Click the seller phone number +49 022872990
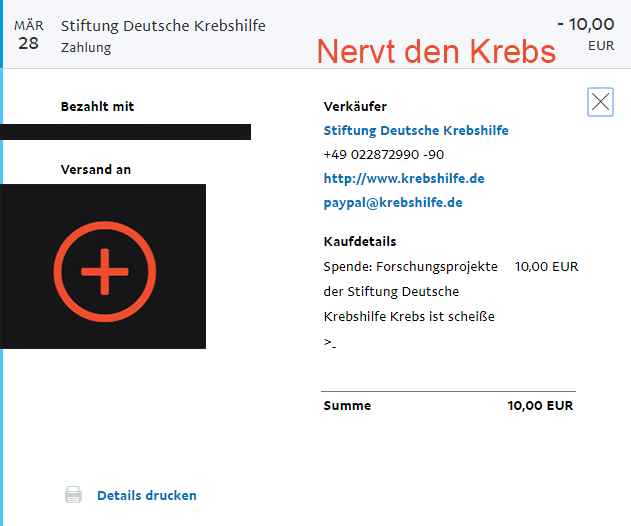Screen dimensions: 631x526 point(384,155)
